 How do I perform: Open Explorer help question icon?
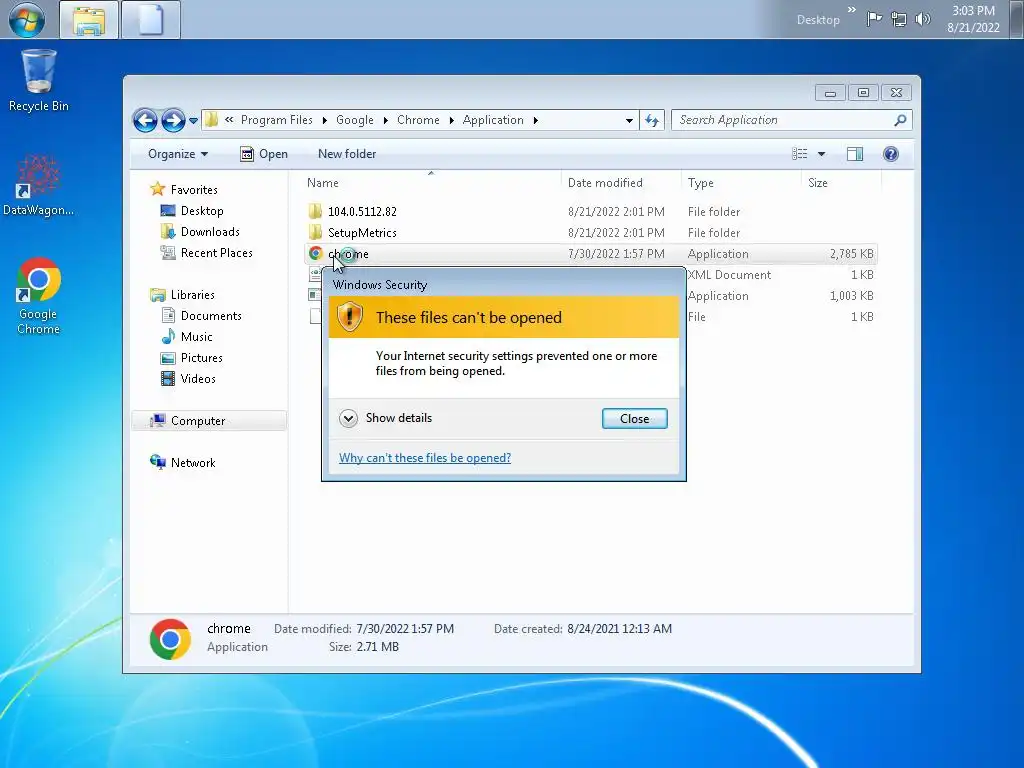pos(891,154)
